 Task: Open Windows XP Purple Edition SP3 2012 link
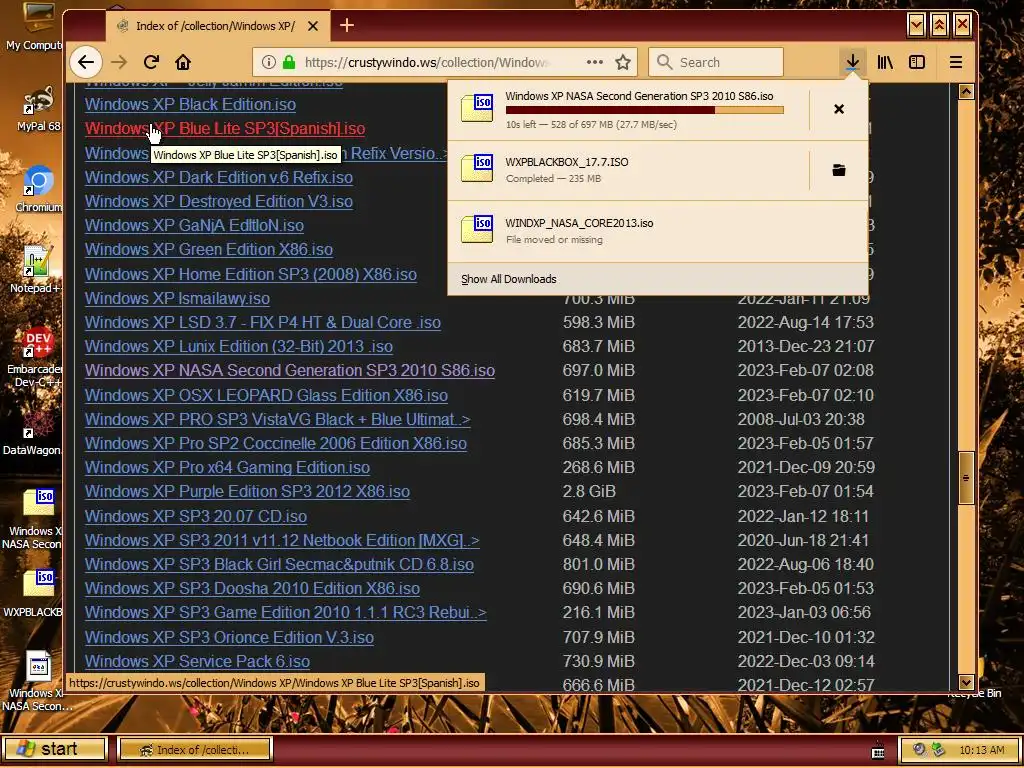coord(248,492)
